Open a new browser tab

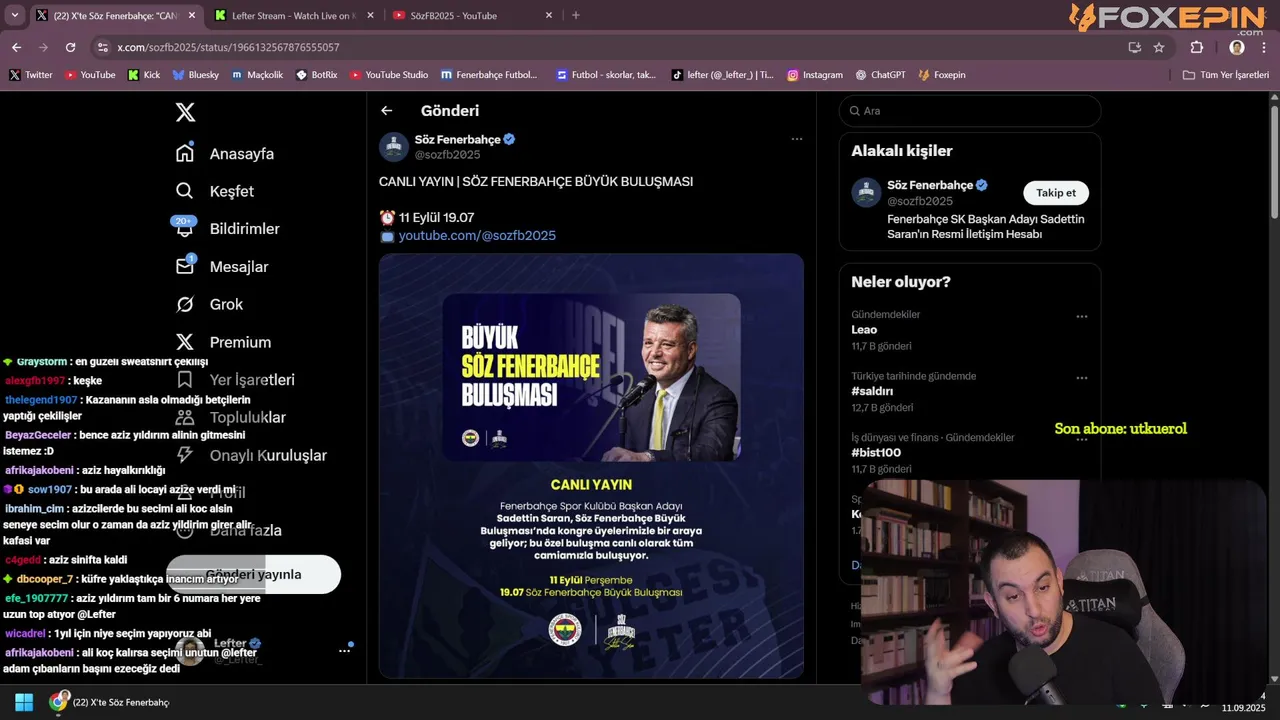tap(576, 16)
